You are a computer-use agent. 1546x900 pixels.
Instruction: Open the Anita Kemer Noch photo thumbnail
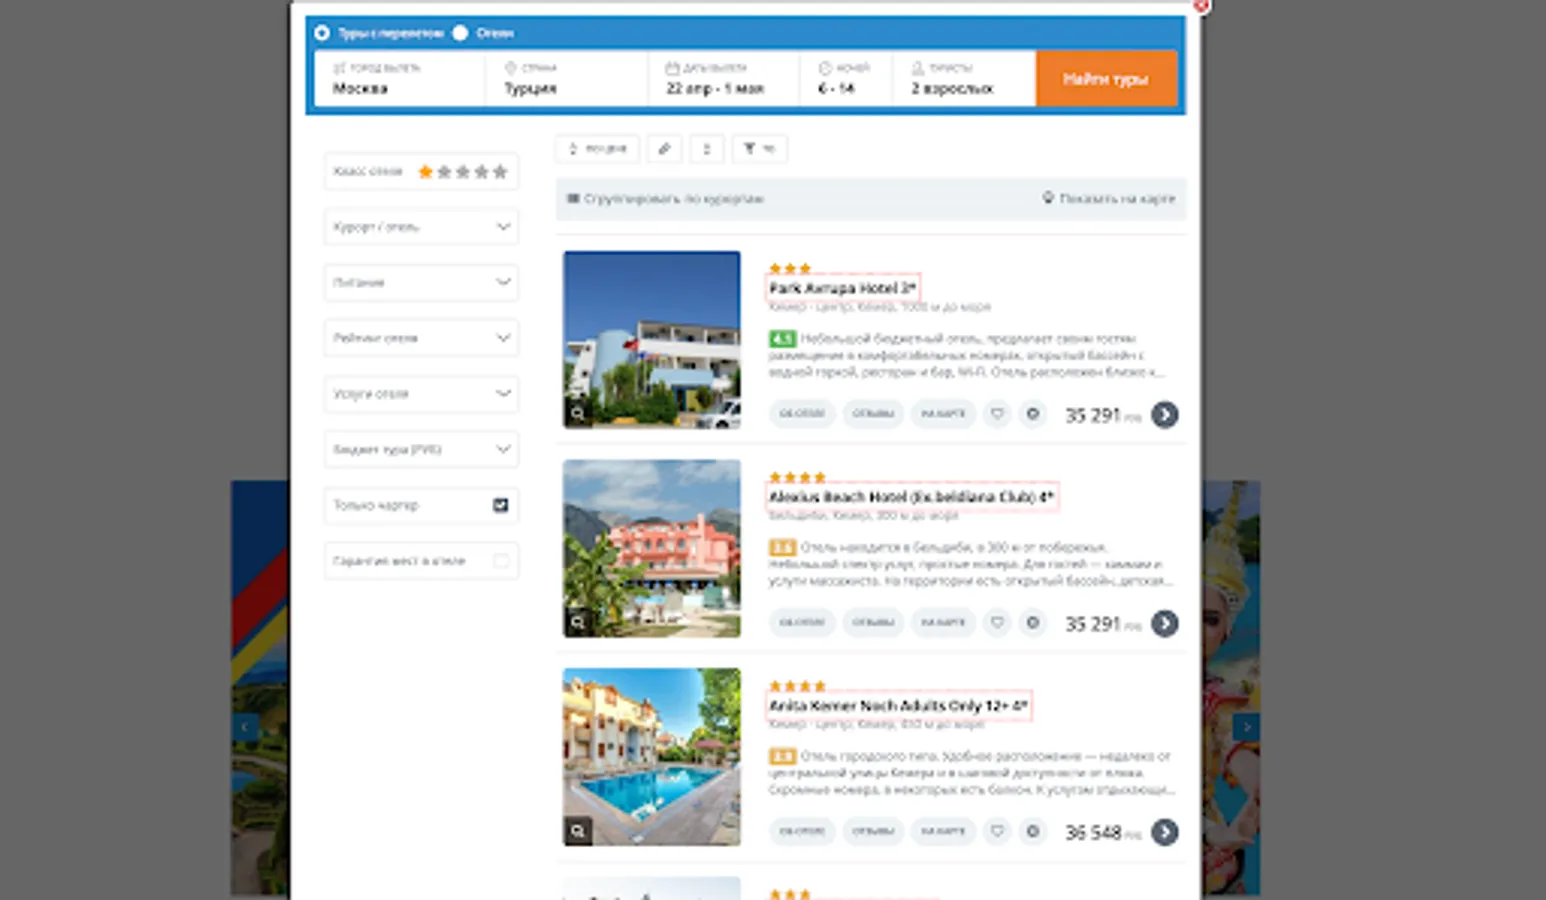[652, 757]
